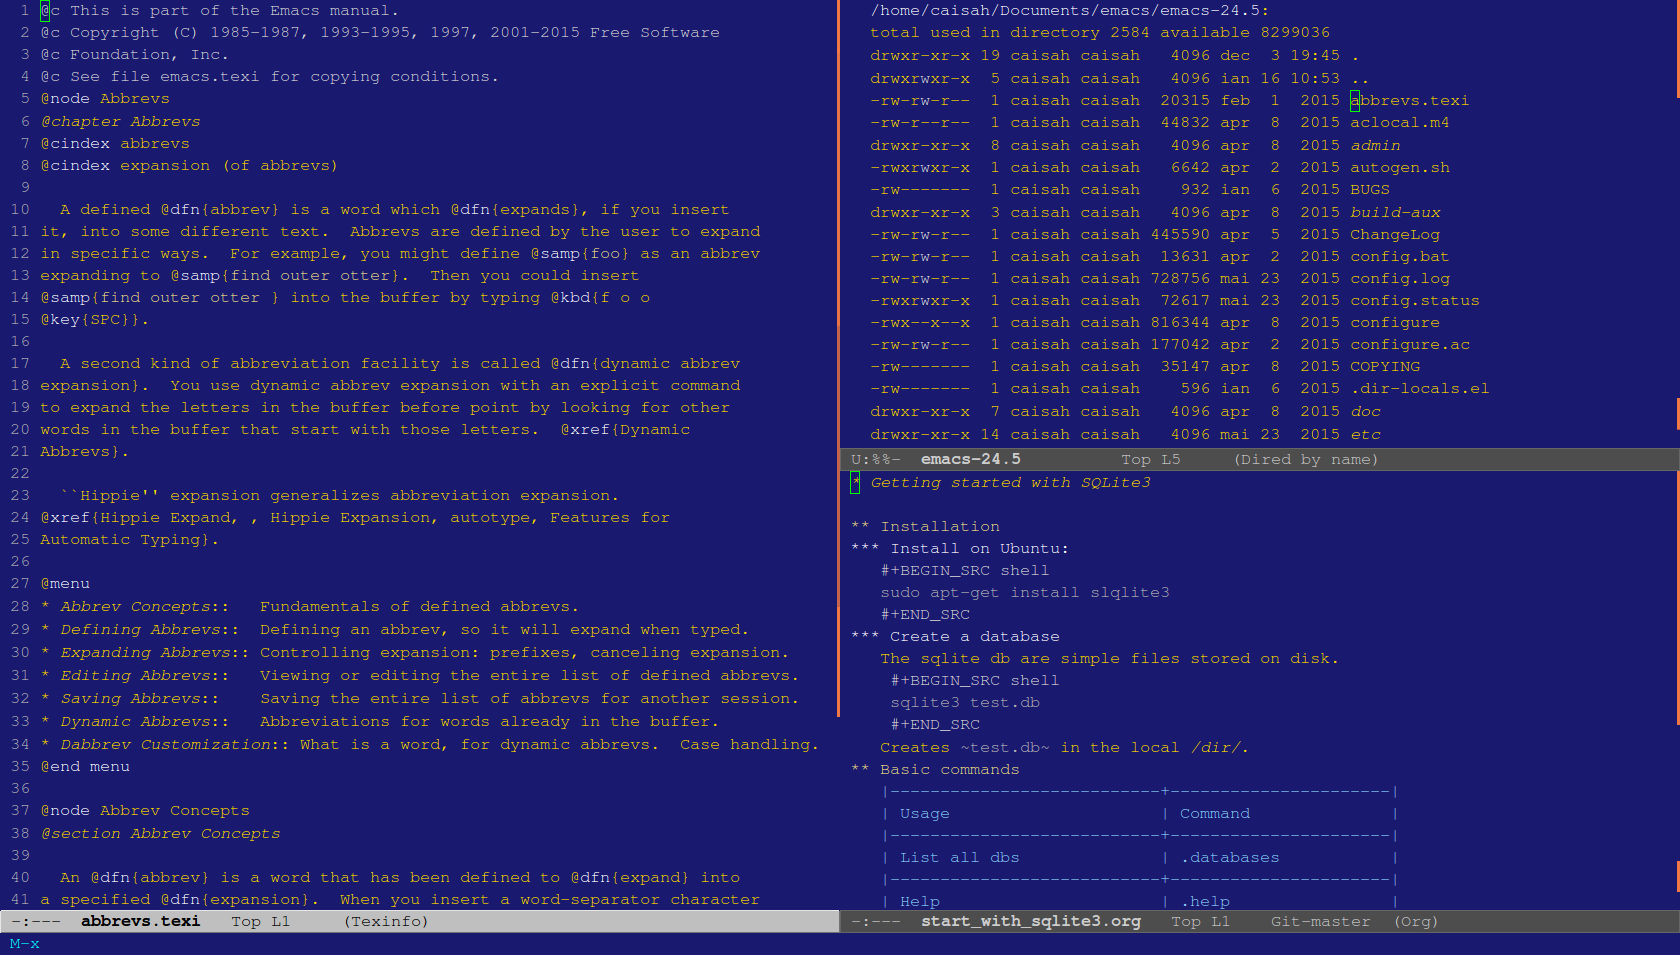Follow the Expanding Abbrevs menu entry
The height and width of the screenshot is (955, 1680).
[145, 652]
